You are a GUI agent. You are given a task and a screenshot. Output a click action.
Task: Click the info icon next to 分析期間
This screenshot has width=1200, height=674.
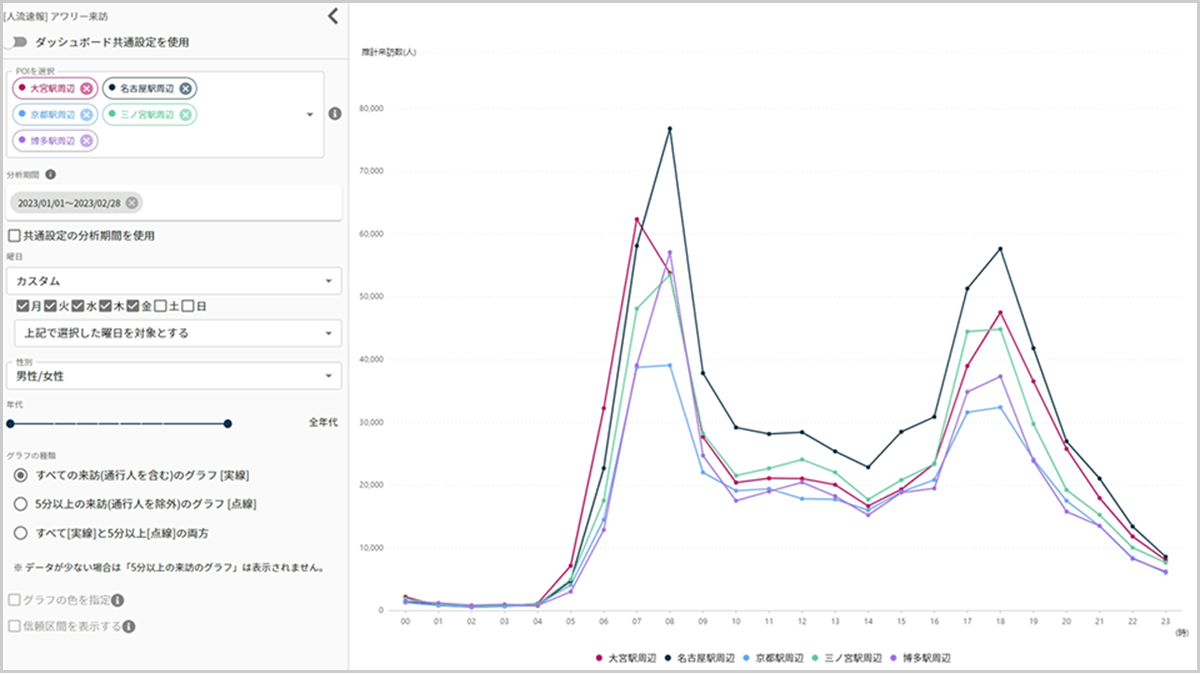click(x=51, y=174)
